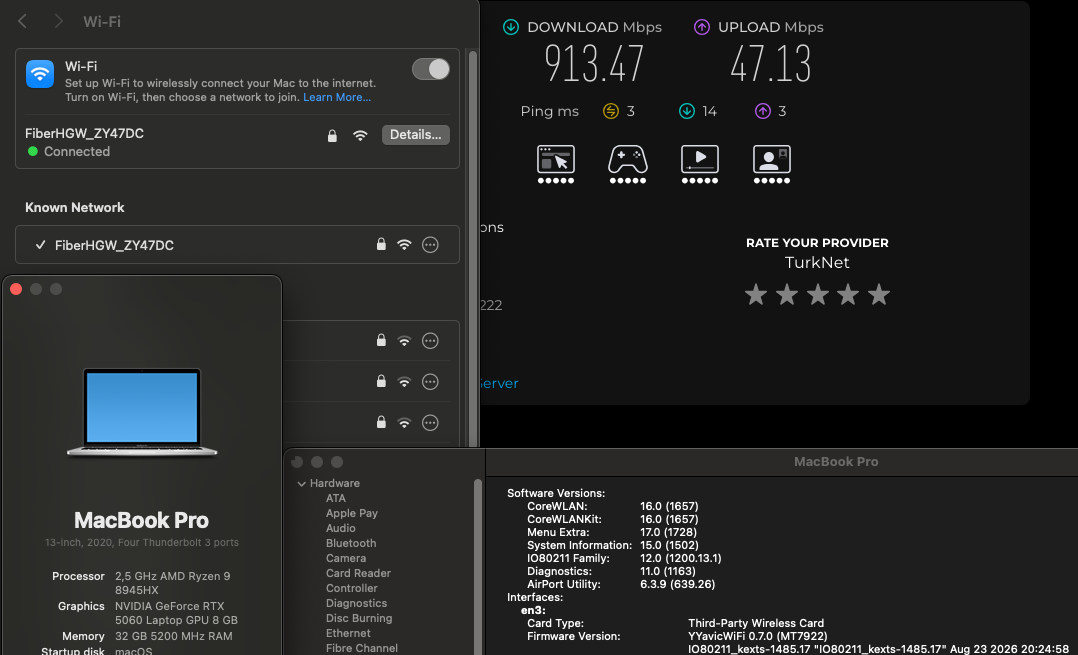Viewport: 1078px width, 655px height.
Task: Close the About This Mac window
Action: (x=16, y=289)
